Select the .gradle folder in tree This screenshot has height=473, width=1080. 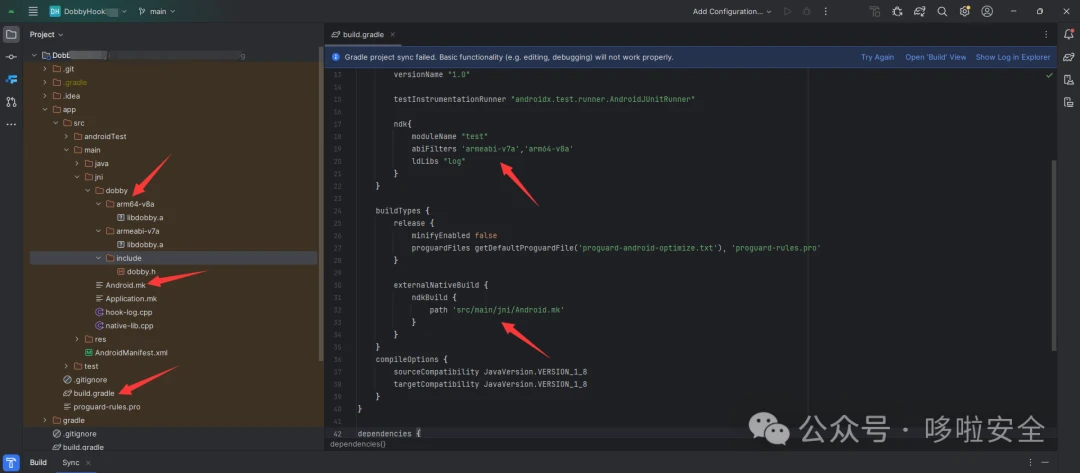(x=74, y=83)
